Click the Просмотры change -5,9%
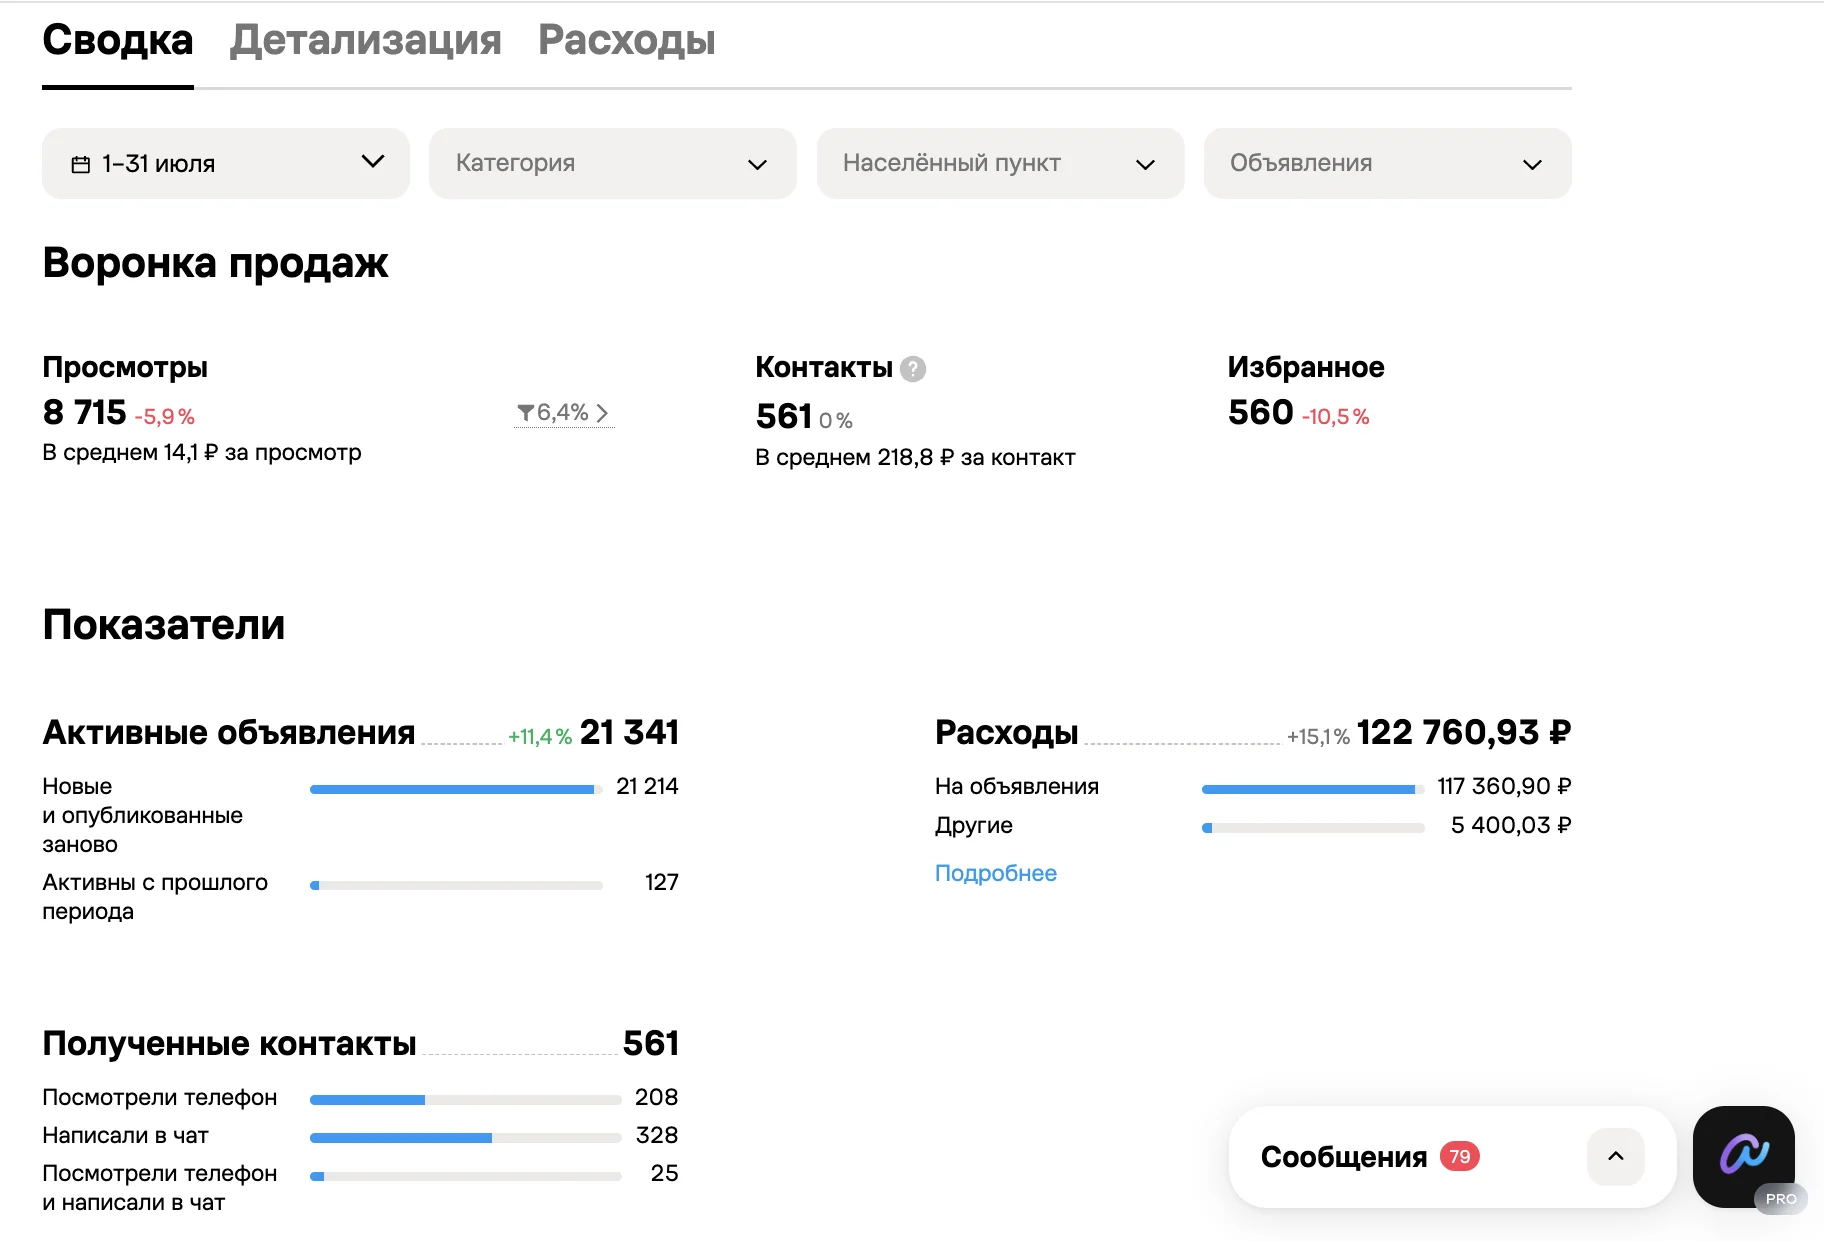The image size is (1824, 1241). coord(165,417)
